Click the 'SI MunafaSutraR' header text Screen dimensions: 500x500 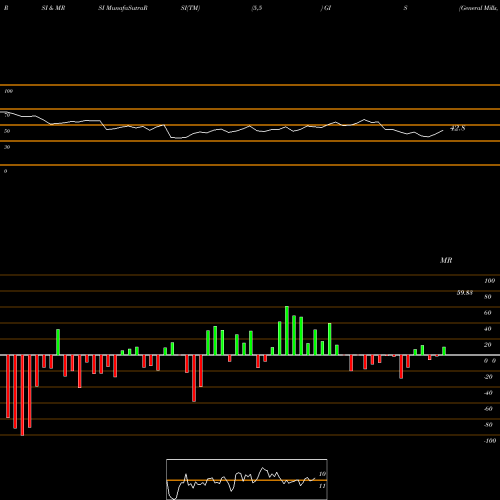click(123, 8)
